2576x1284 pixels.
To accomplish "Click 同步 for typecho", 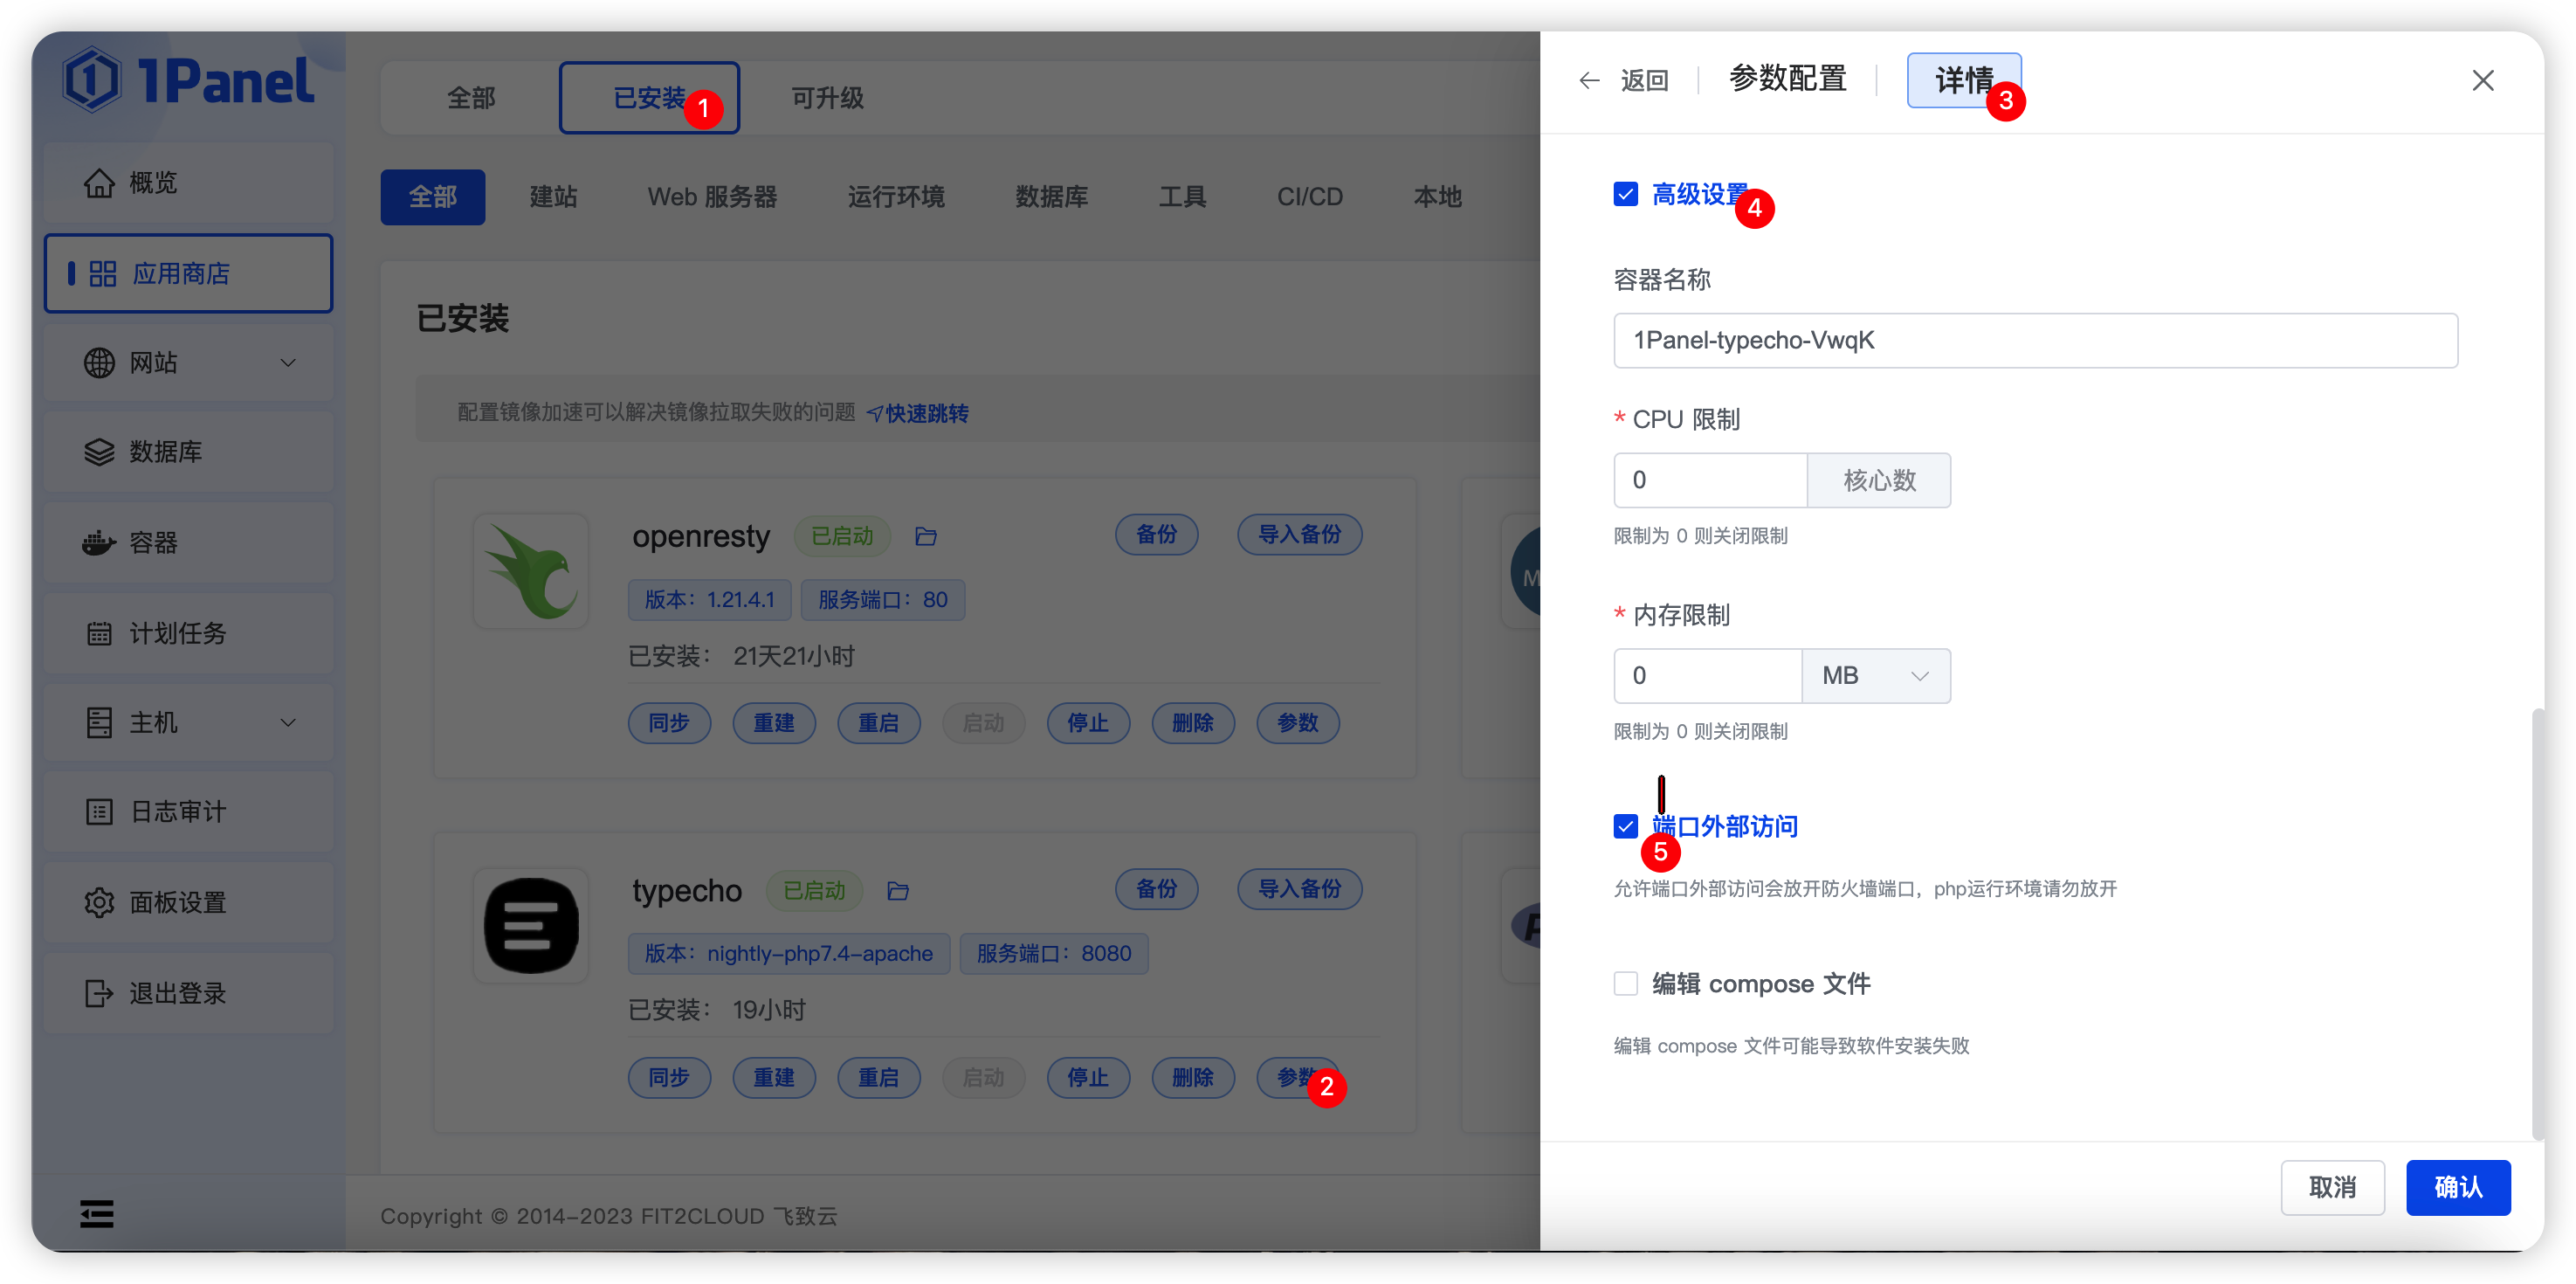I will click(669, 1078).
